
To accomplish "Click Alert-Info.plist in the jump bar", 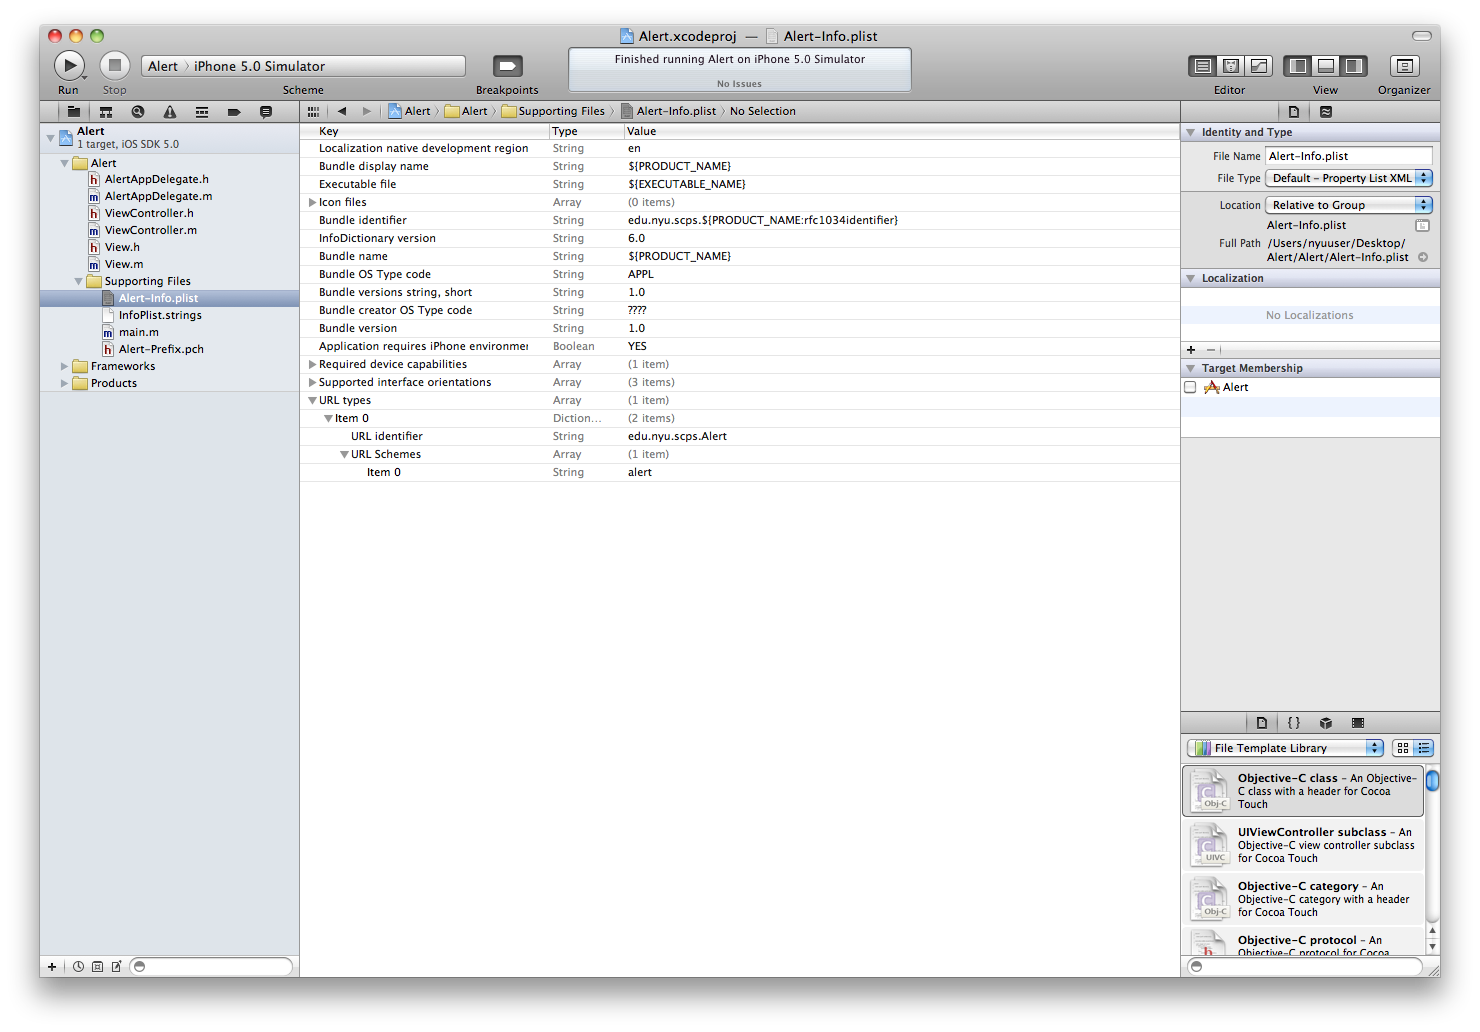I will click(669, 112).
